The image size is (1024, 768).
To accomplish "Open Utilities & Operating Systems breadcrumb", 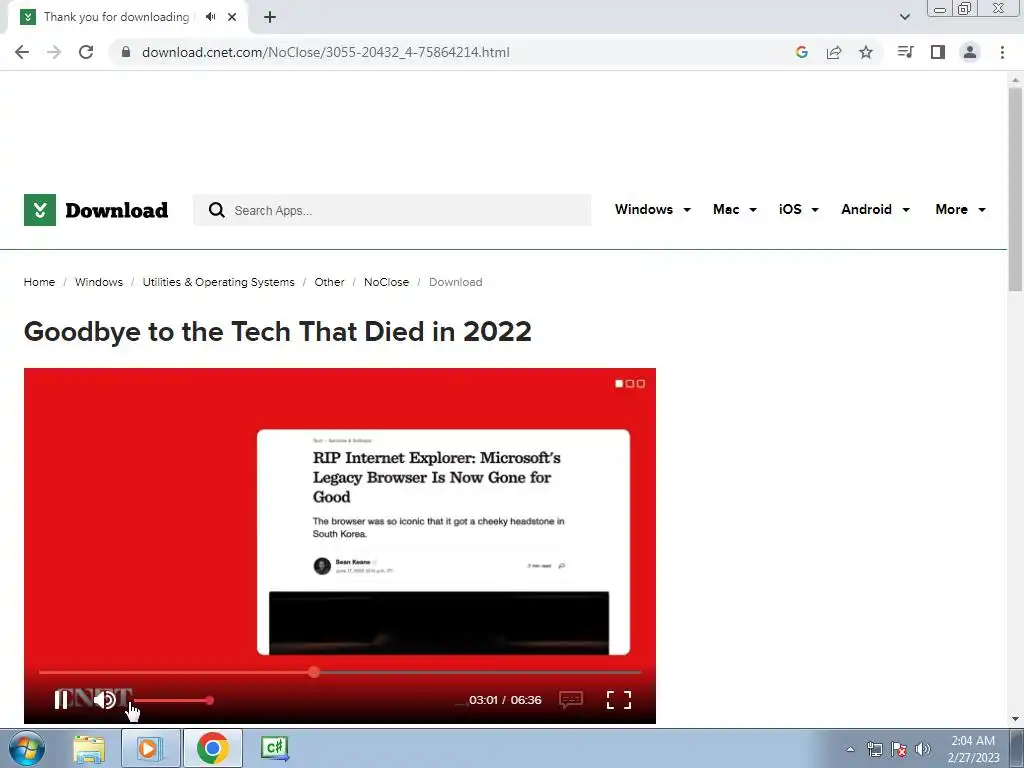I will coord(218,282).
